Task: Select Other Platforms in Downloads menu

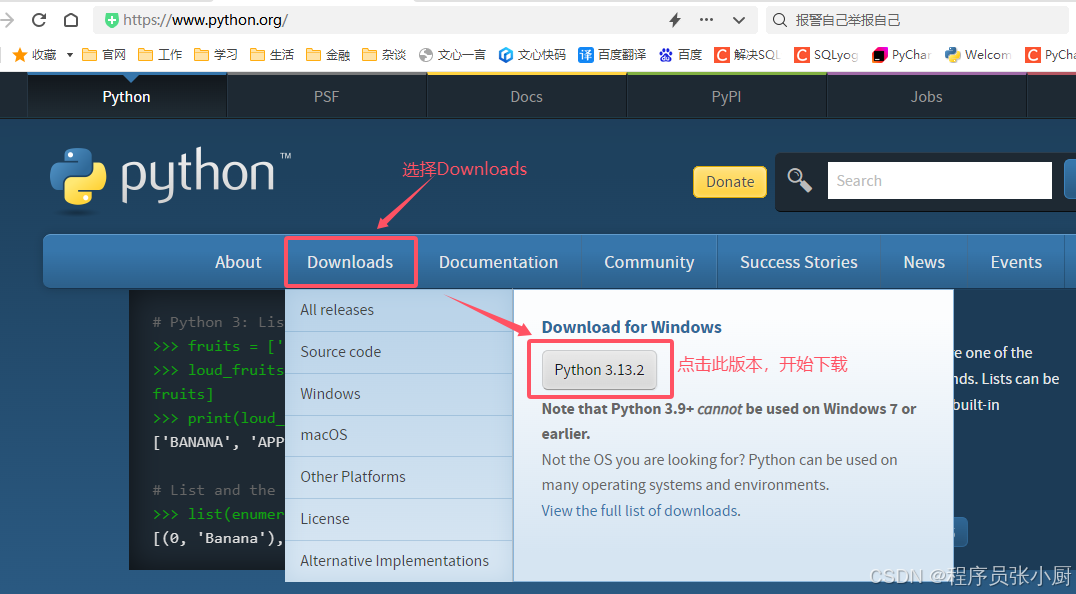Action: tap(399, 477)
